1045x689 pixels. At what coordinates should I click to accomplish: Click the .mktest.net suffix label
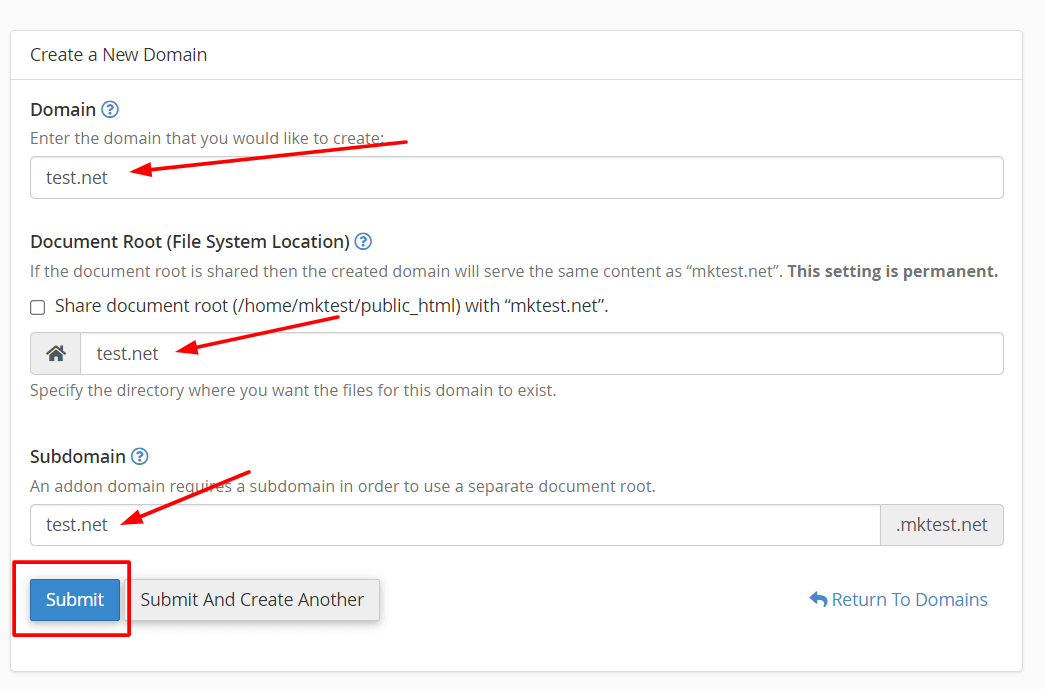pyautogui.click(x=941, y=524)
